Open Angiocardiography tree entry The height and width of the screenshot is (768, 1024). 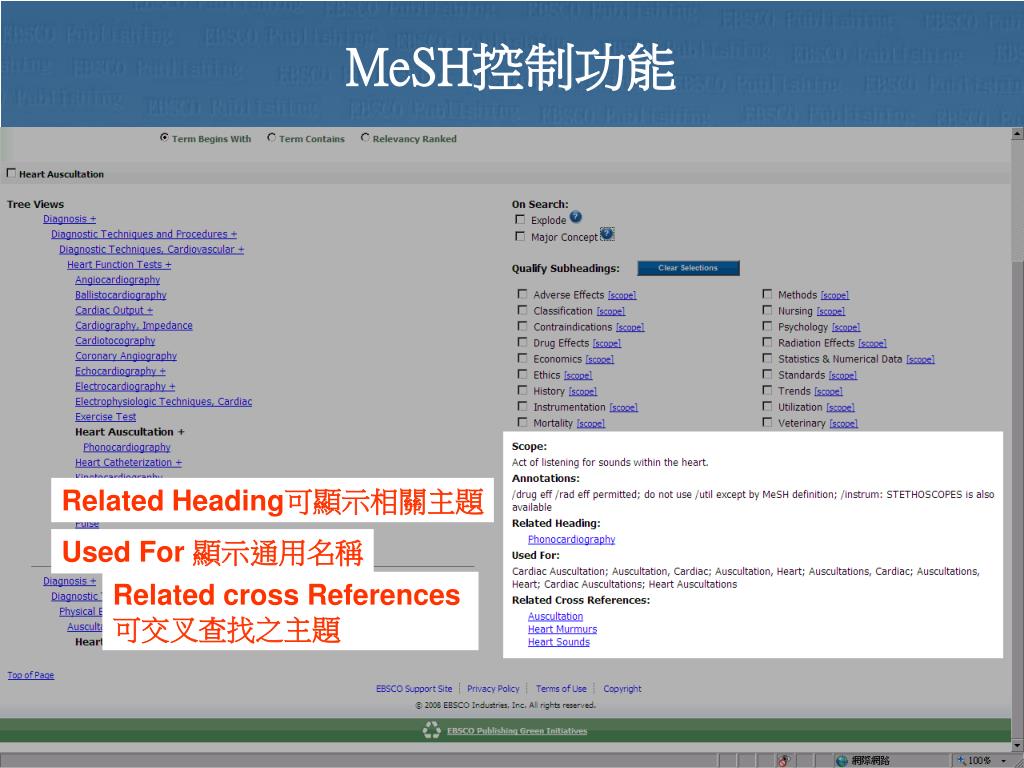click(x=118, y=280)
